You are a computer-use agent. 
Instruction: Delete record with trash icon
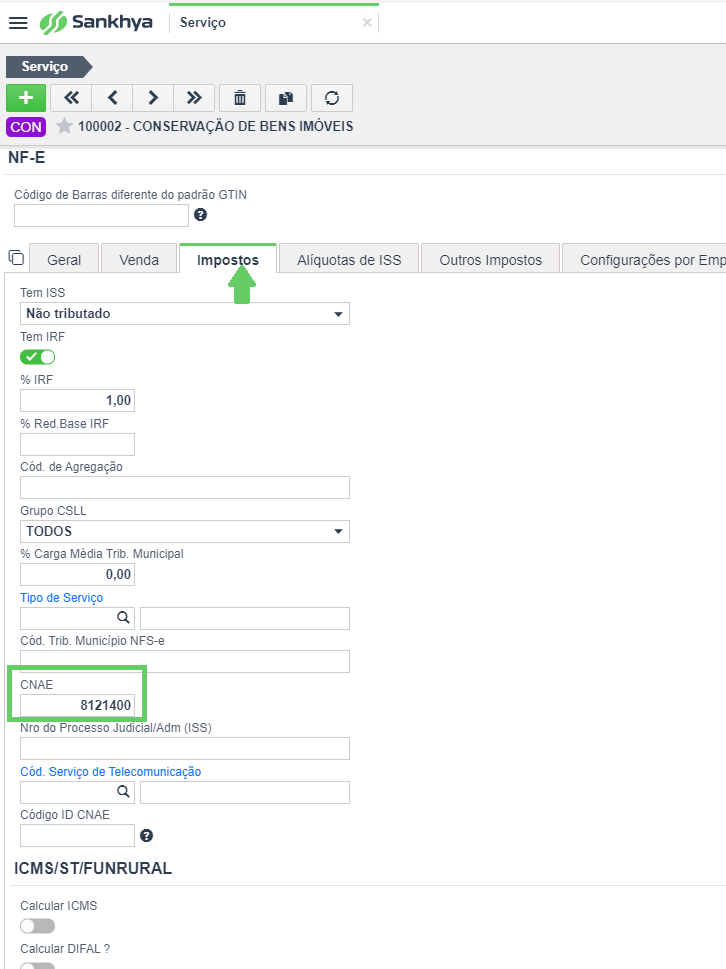pyautogui.click(x=240, y=98)
